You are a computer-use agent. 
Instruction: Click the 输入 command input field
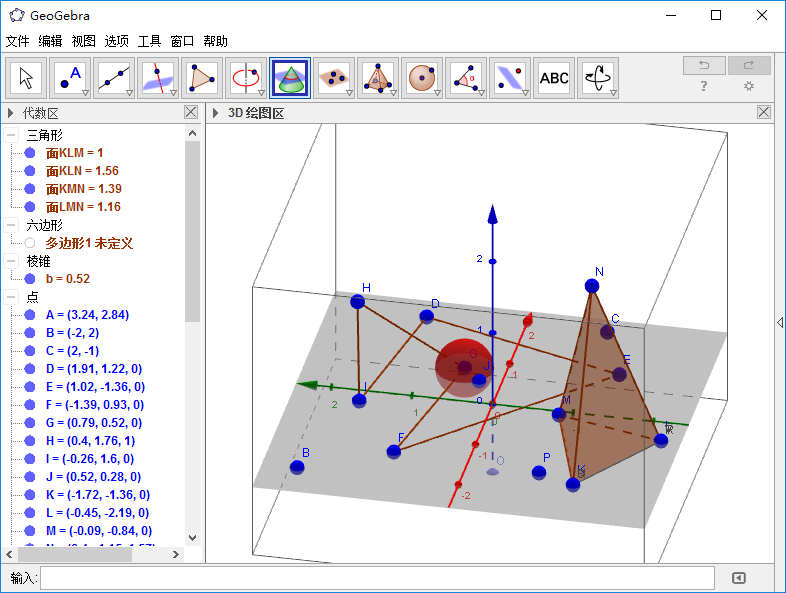pyautogui.click(x=377, y=578)
